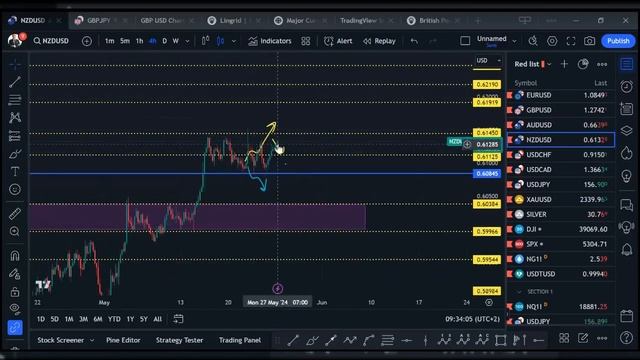
Task: Enter fullscreen mode
Action: click(571, 41)
